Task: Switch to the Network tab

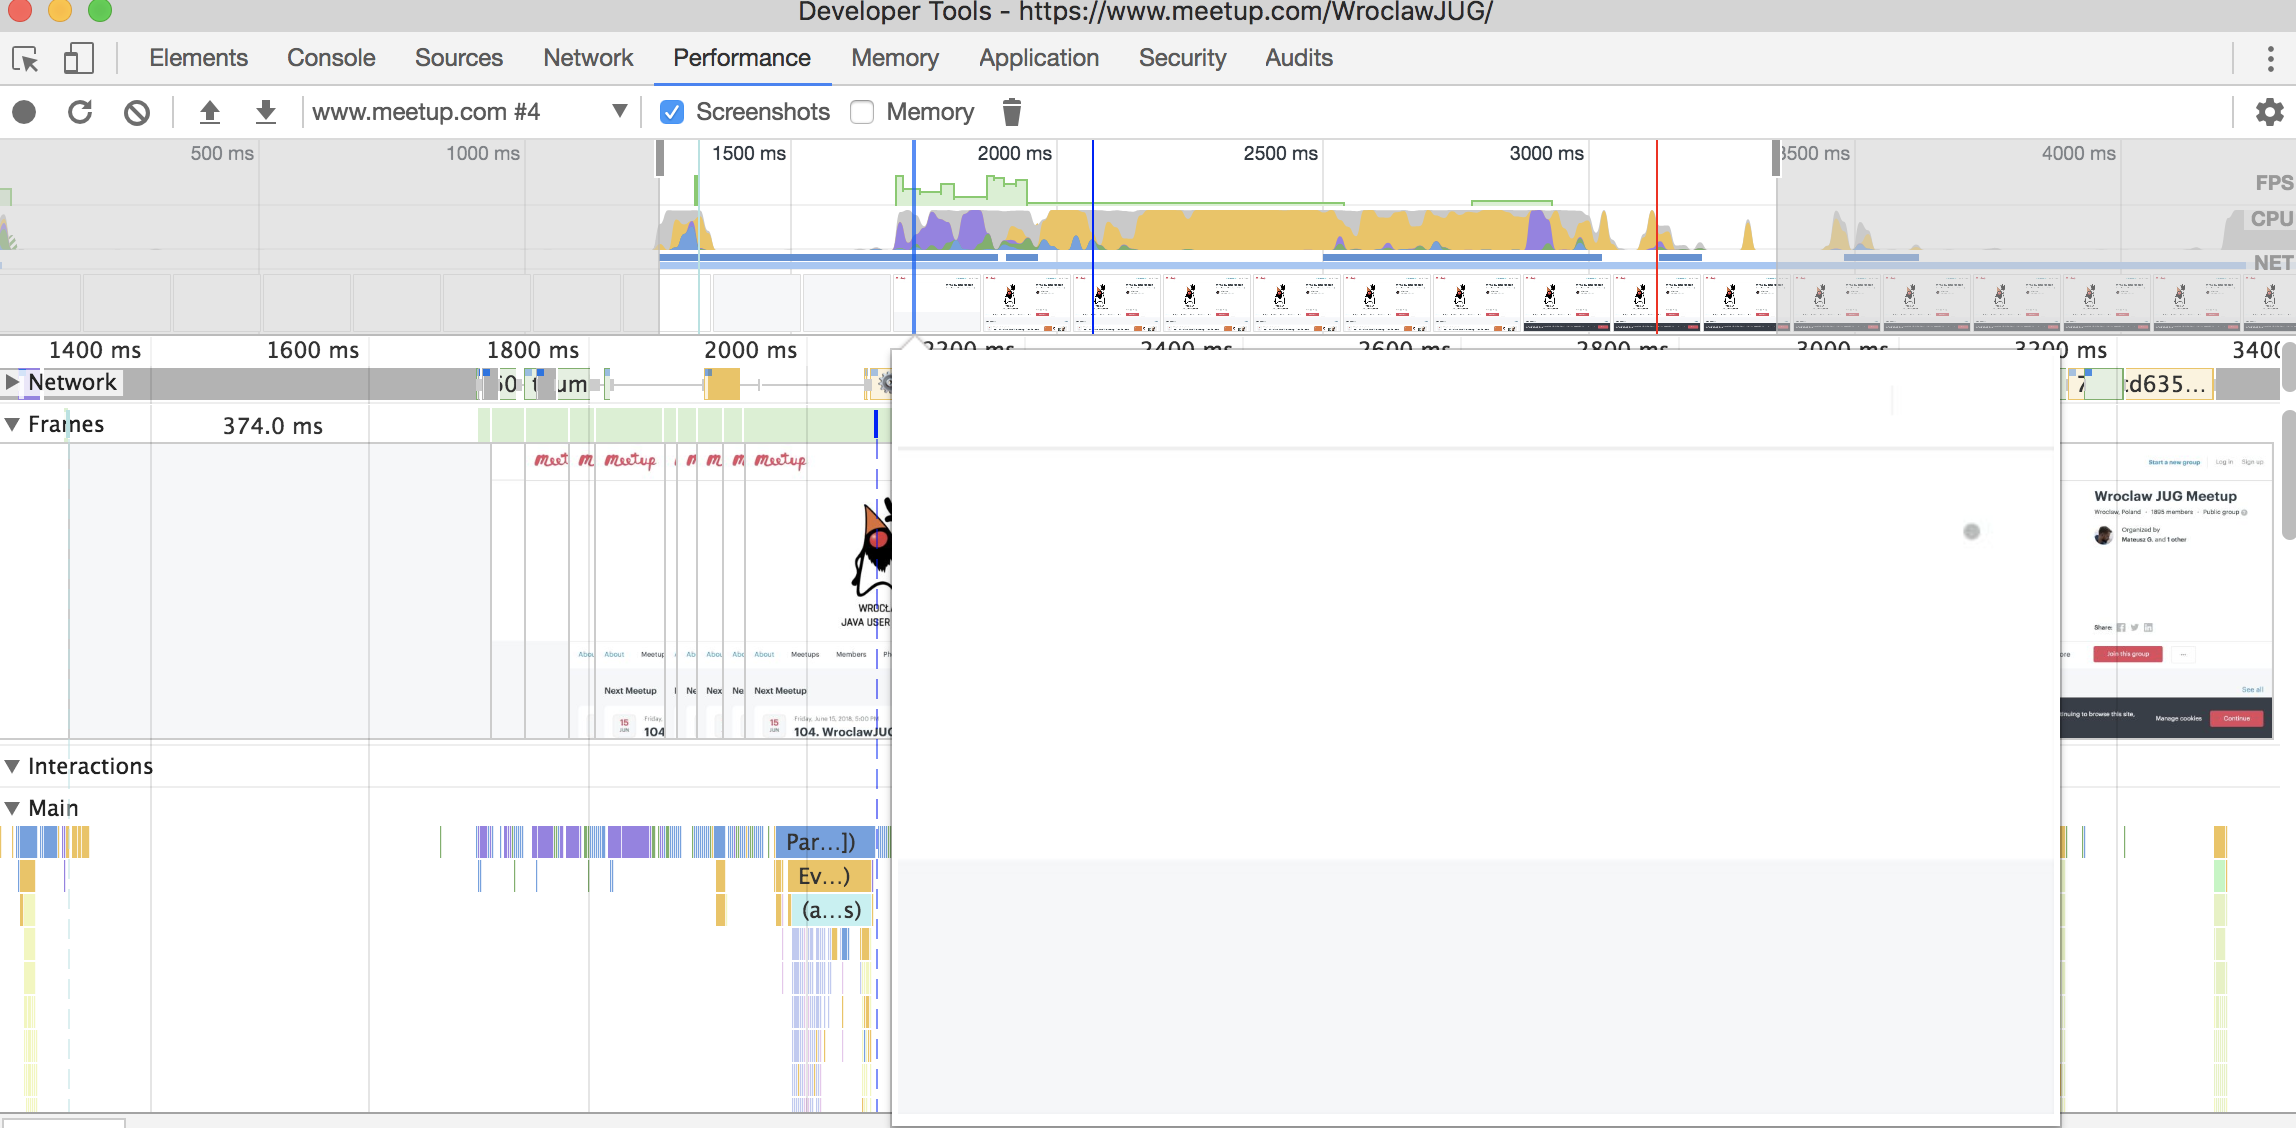Action: 588,58
